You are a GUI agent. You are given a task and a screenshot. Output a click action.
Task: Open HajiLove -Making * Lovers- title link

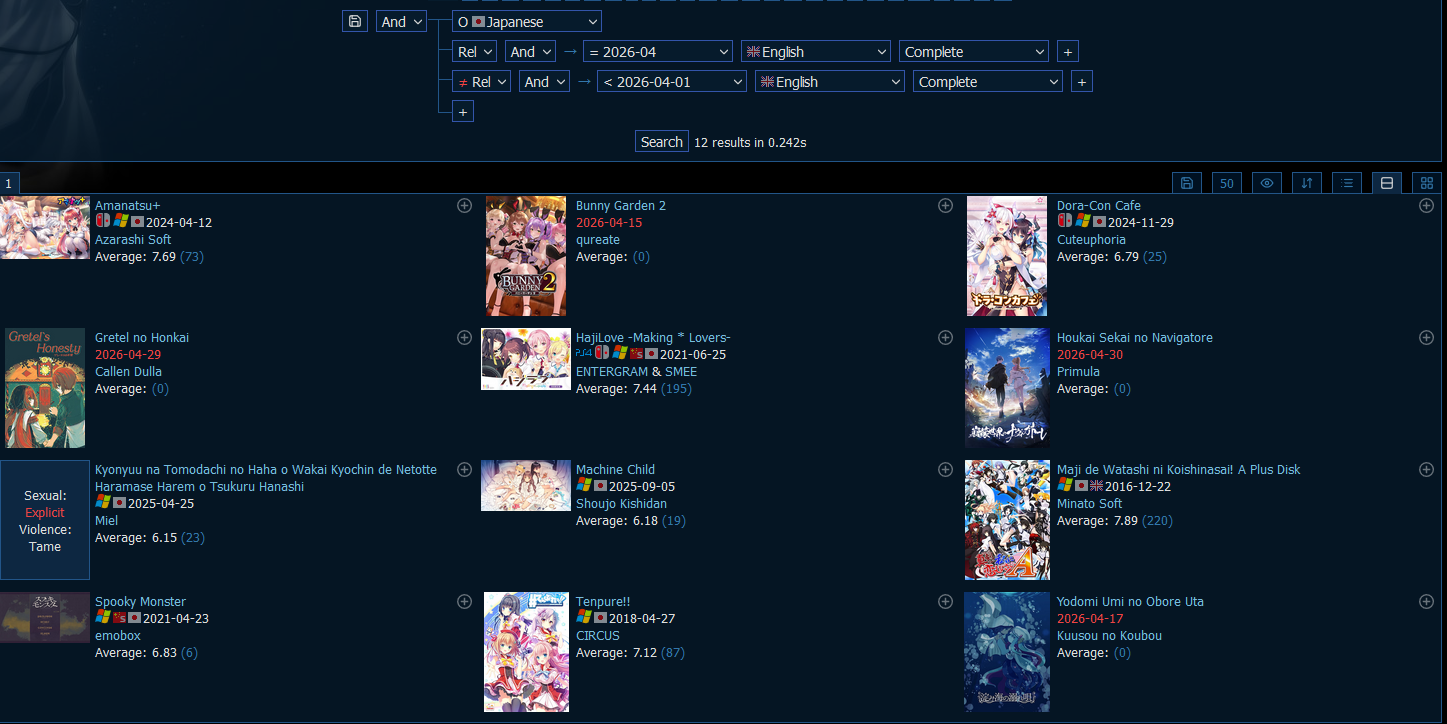(x=653, y=337)
